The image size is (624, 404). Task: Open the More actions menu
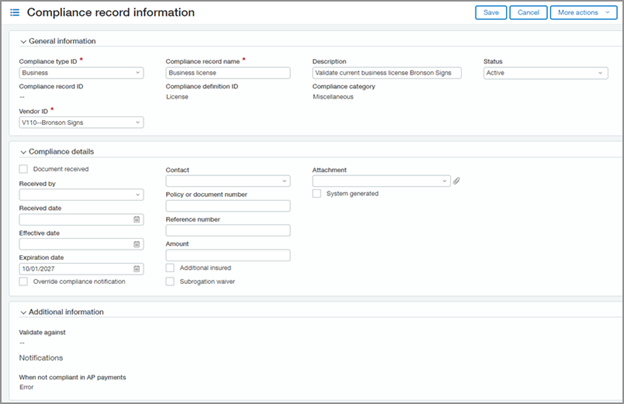pos(583,13)
